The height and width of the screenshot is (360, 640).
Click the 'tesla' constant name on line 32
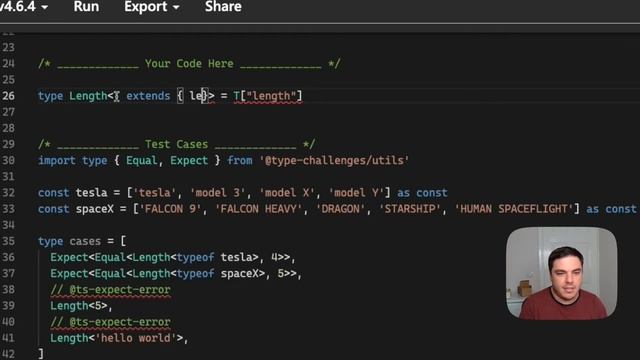[91, 193]
